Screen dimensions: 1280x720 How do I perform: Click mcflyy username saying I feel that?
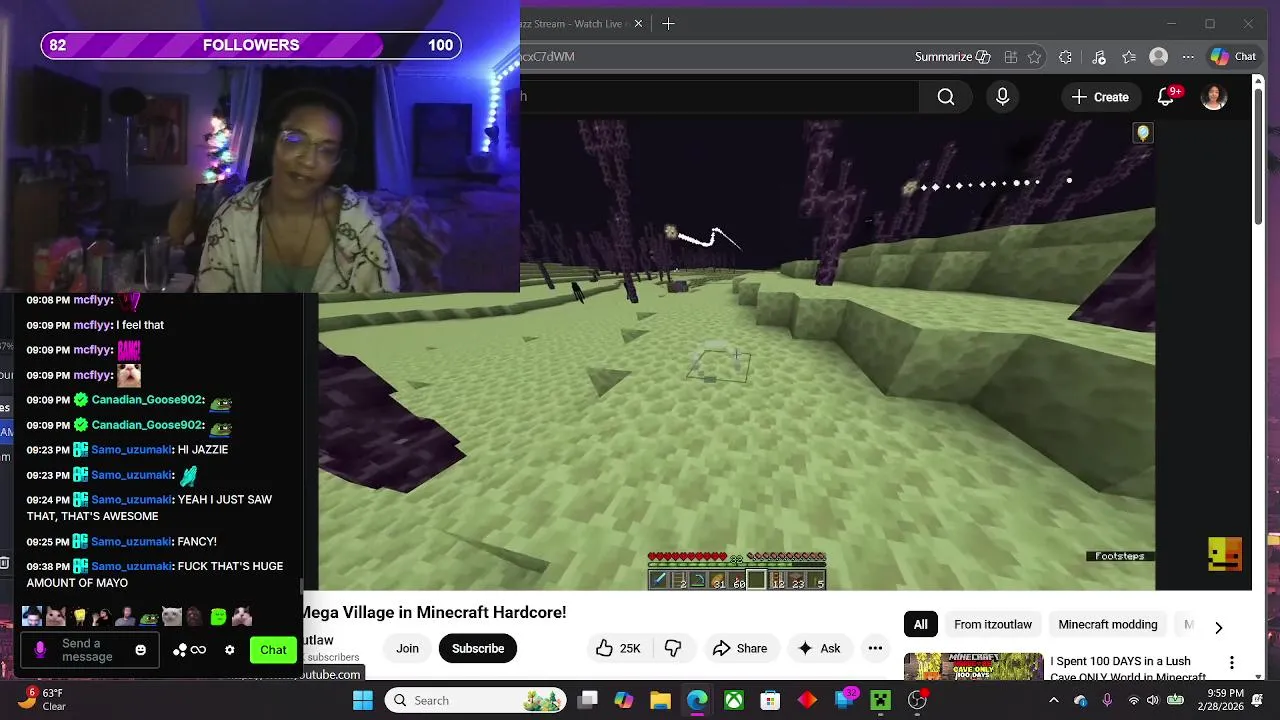(x=92, y=325)
